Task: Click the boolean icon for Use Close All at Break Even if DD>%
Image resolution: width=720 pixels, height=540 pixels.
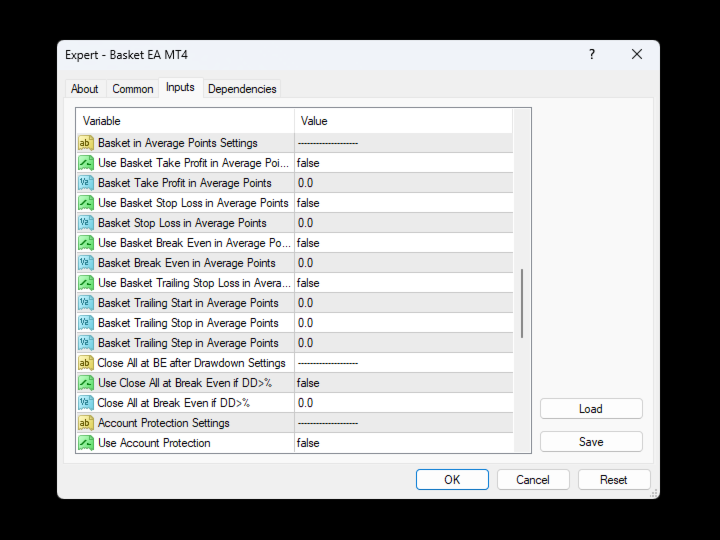Action: (86, 383)
